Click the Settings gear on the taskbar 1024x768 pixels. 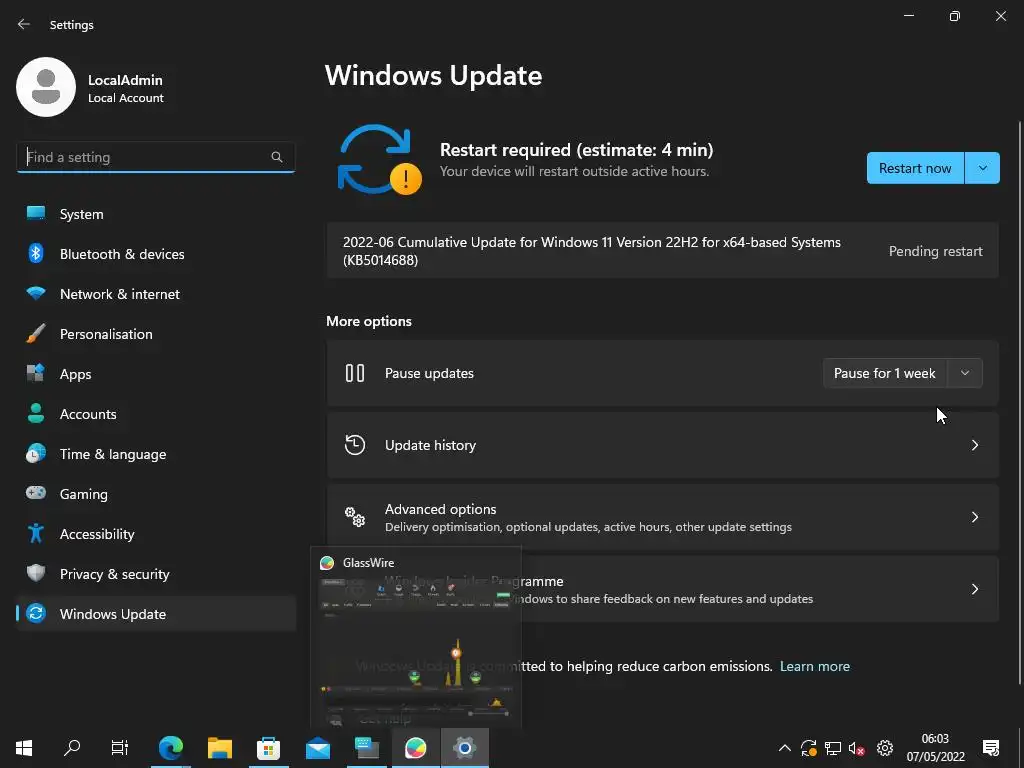[464, 748]
